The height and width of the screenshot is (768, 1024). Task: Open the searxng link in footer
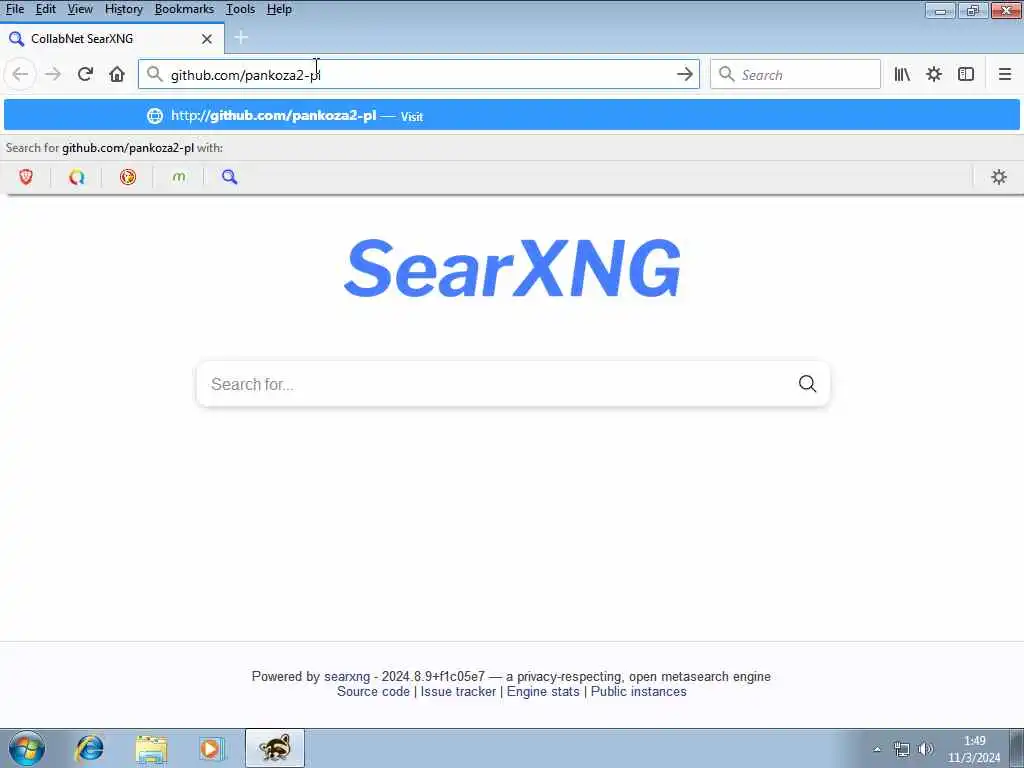(347, 677)
